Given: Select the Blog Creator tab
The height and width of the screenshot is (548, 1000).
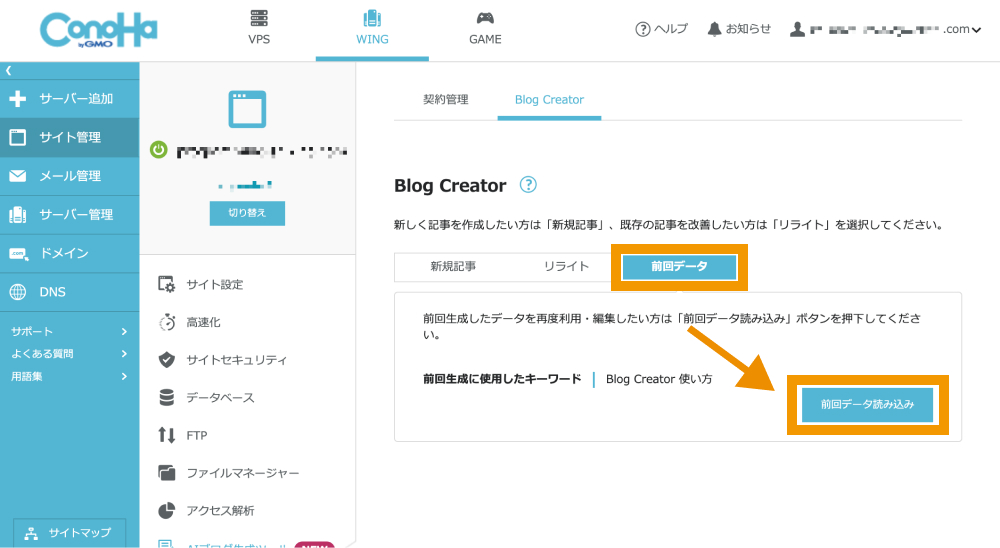Looking at the screenshot, I should coord(549,100).
